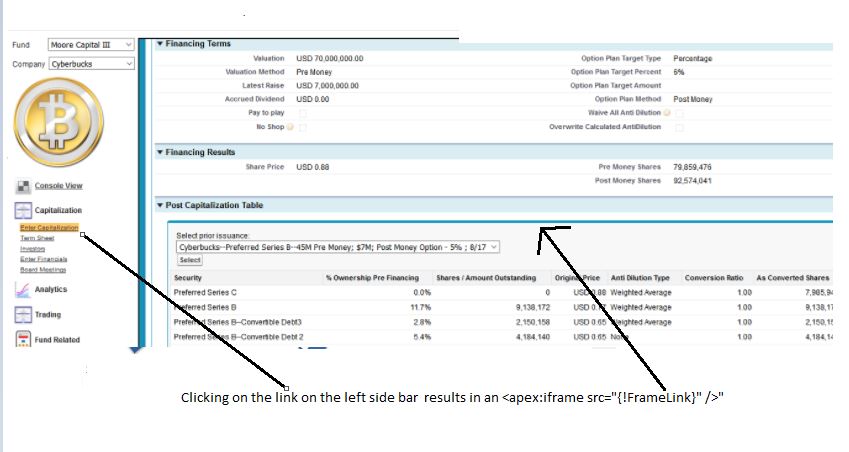The width and height of the screenshot is (849, 452).
Task: Collapse the Post Capitalization Table section
Action: [160, 205]
